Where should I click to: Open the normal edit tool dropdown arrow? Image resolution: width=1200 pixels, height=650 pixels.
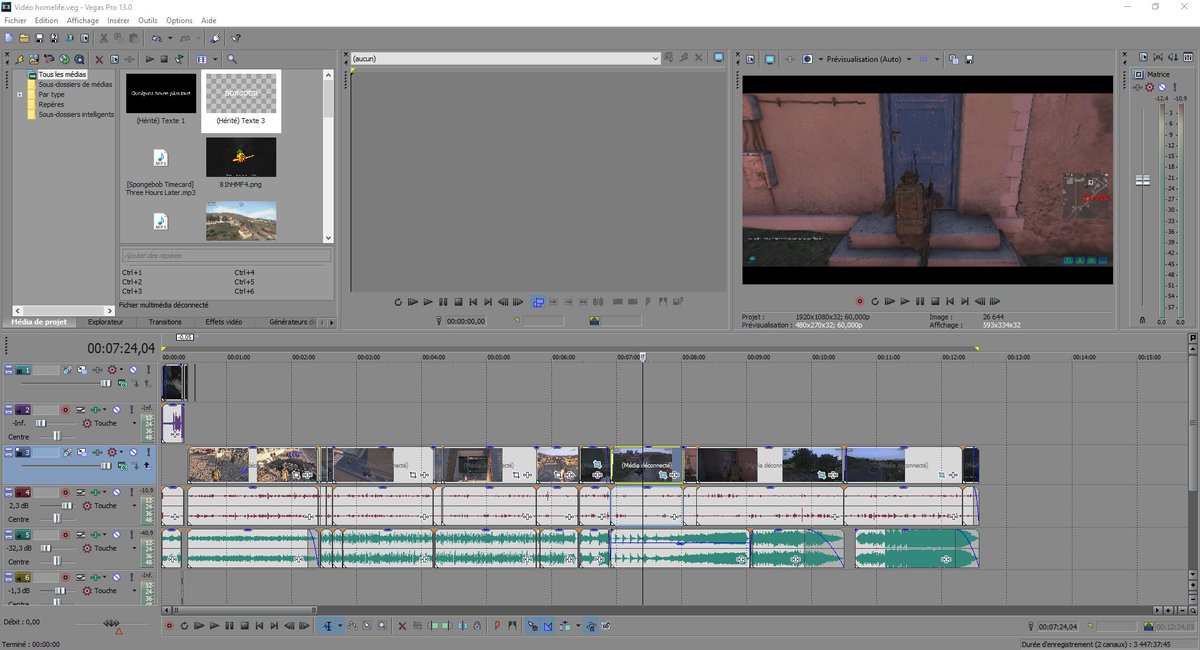[340, 626]
